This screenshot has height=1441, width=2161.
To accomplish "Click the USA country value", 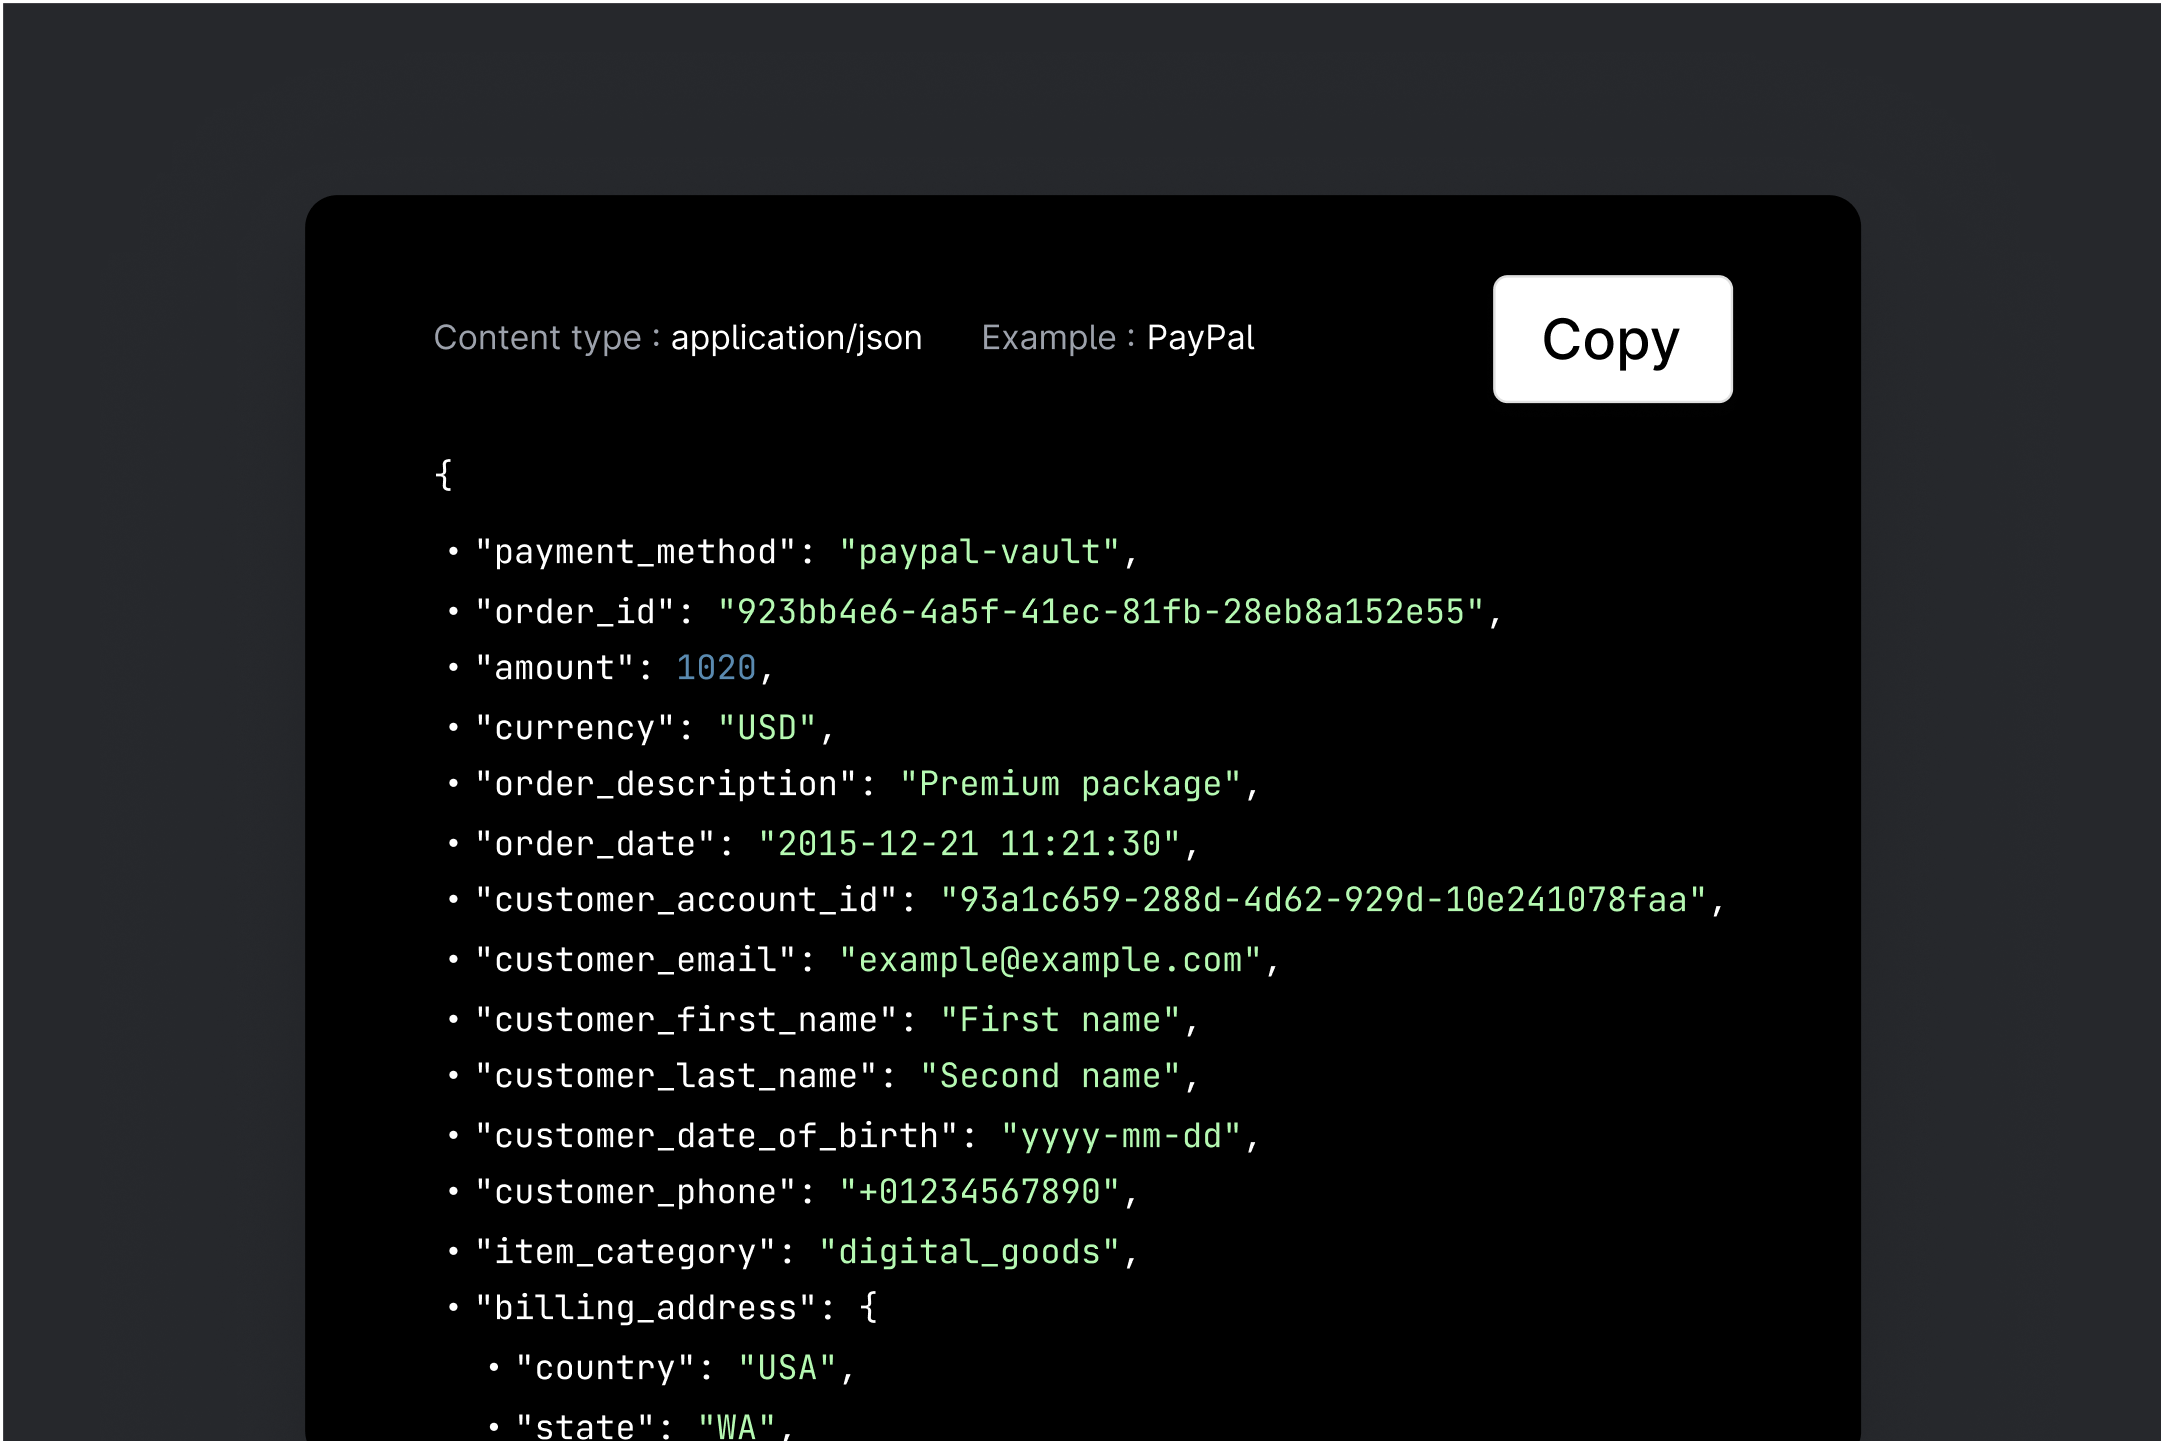I will click(x=787, y=1365).
